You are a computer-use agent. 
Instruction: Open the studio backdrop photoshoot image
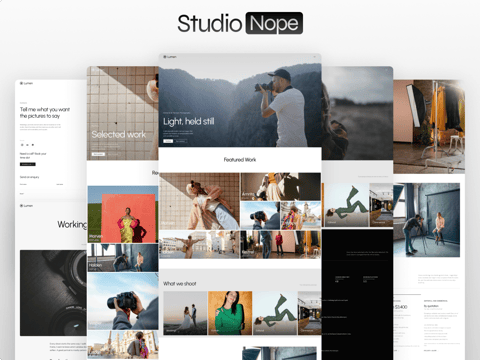[426, 220]
